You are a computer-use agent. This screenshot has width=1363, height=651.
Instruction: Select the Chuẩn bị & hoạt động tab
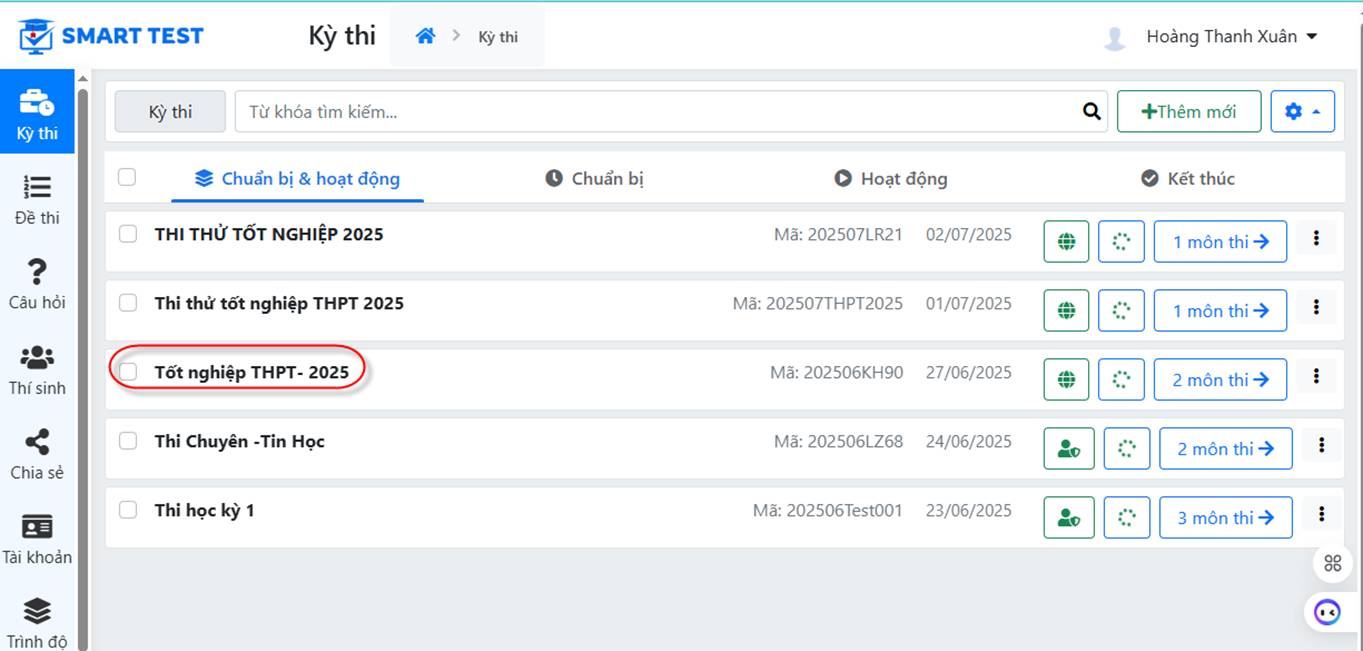(297, 179)
